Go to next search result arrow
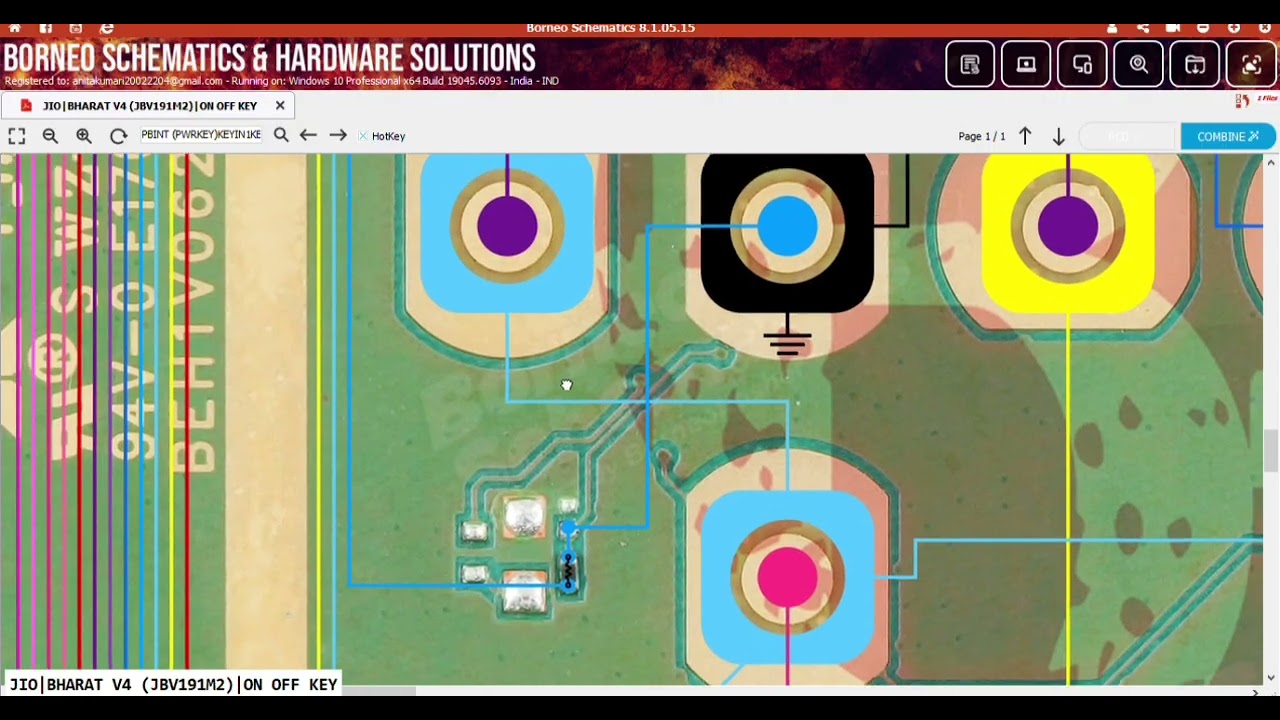The image size is (1280, 720). click(338, 135)
